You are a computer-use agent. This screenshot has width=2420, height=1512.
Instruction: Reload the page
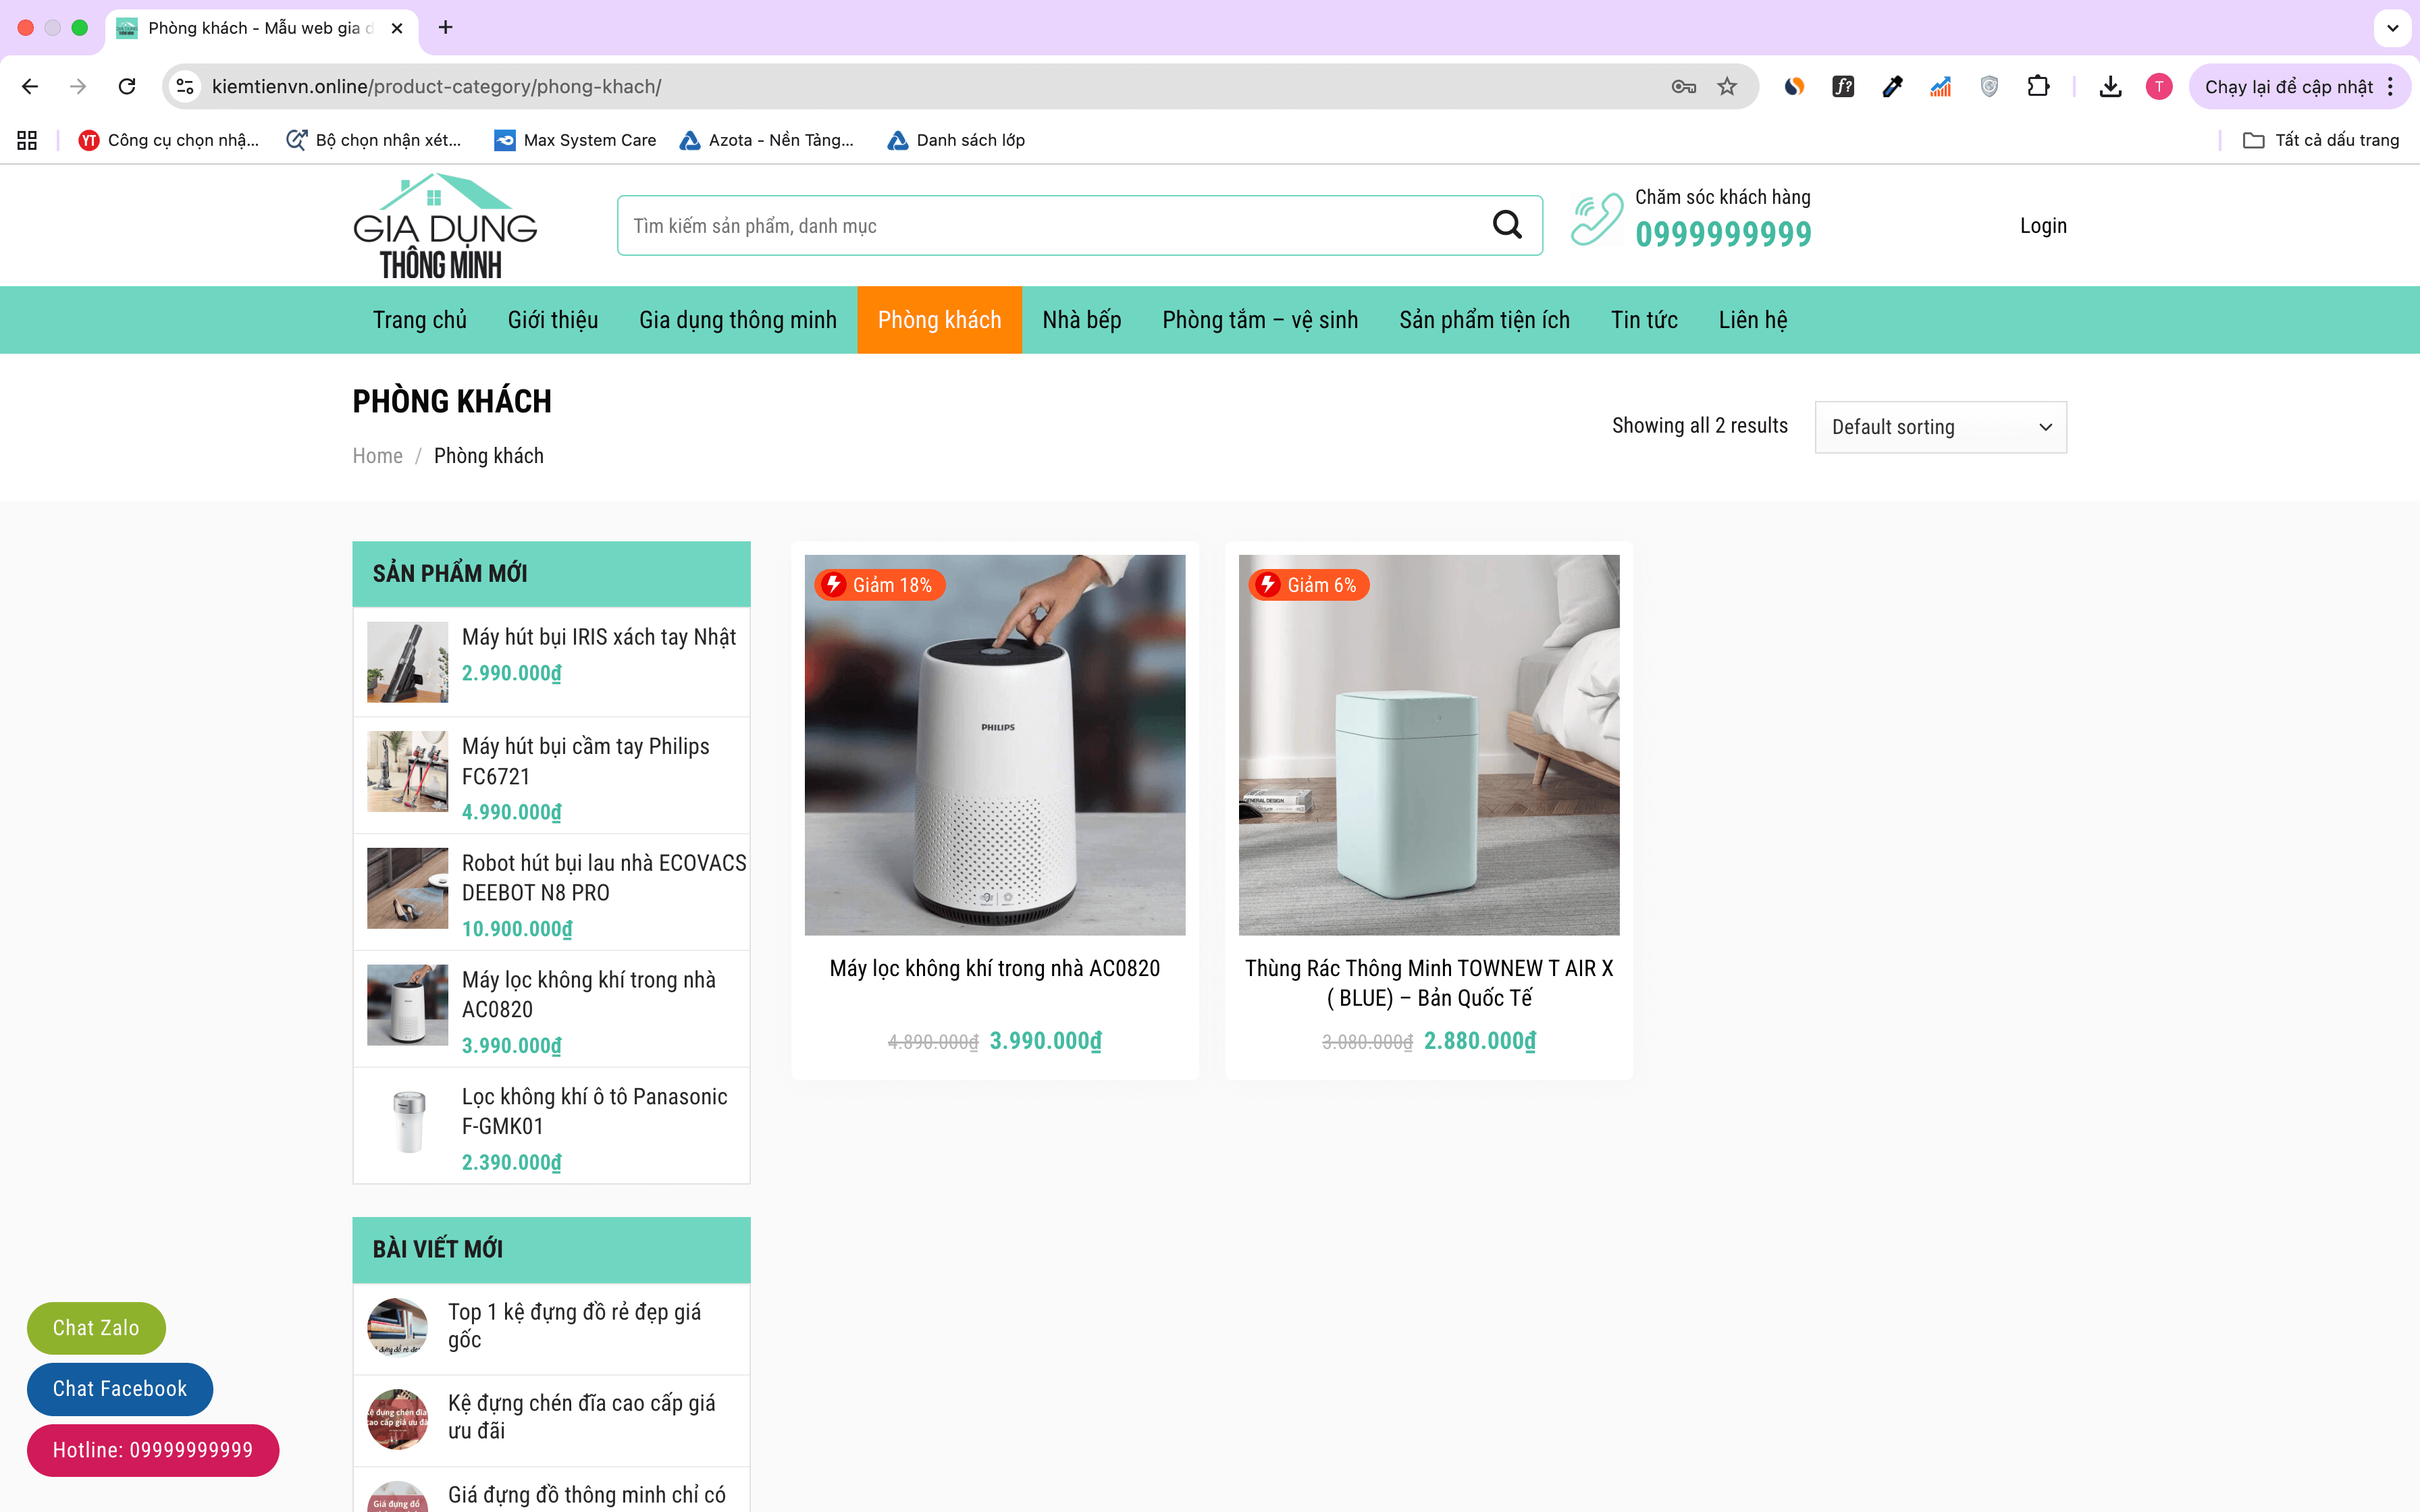(127, 87)
